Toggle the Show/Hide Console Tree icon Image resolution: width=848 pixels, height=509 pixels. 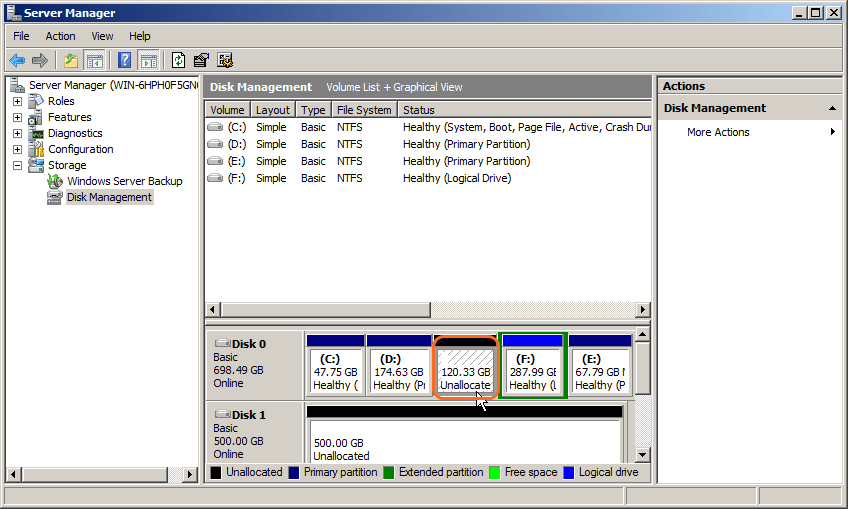[x=95, y=61]
